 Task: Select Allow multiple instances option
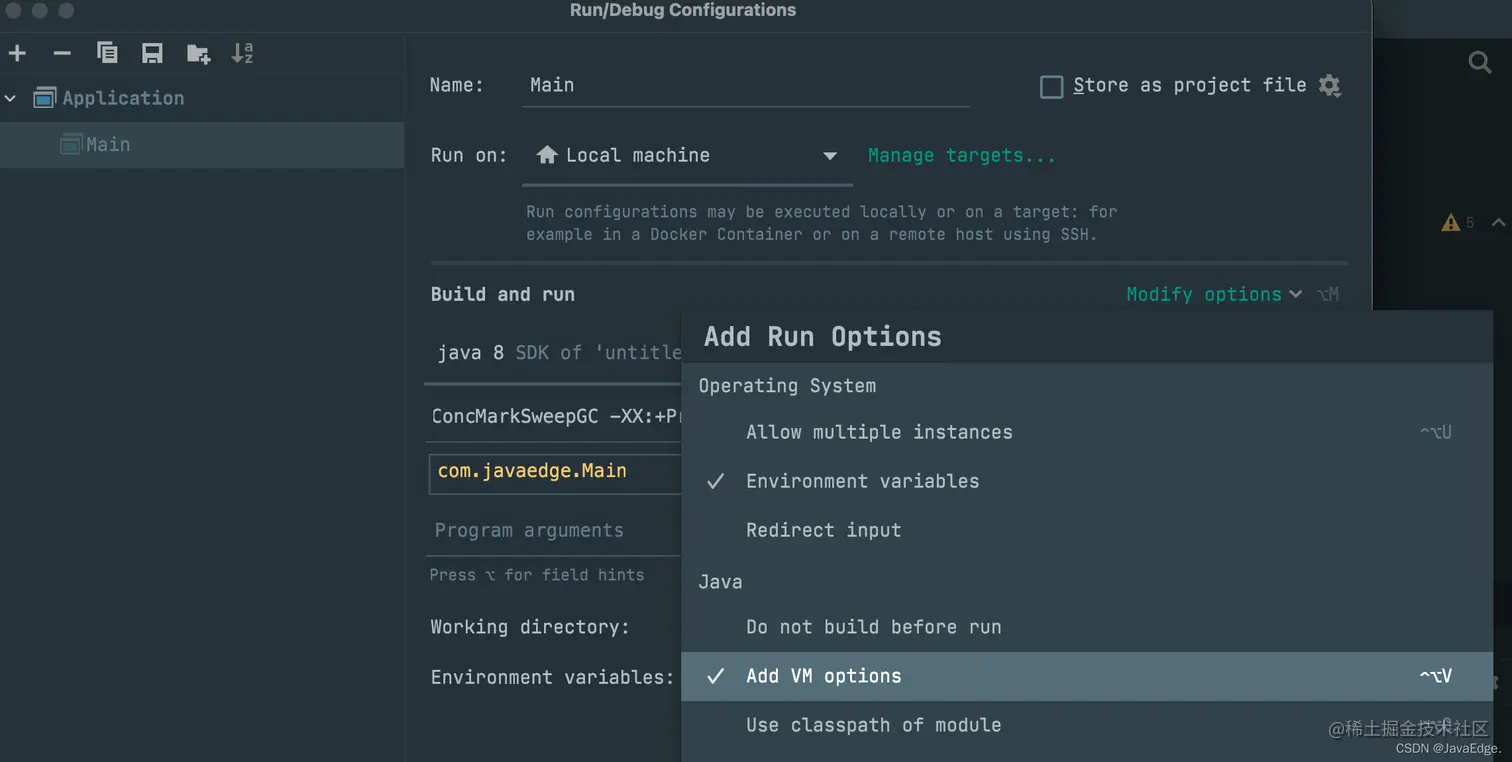[x=878, y=432]
